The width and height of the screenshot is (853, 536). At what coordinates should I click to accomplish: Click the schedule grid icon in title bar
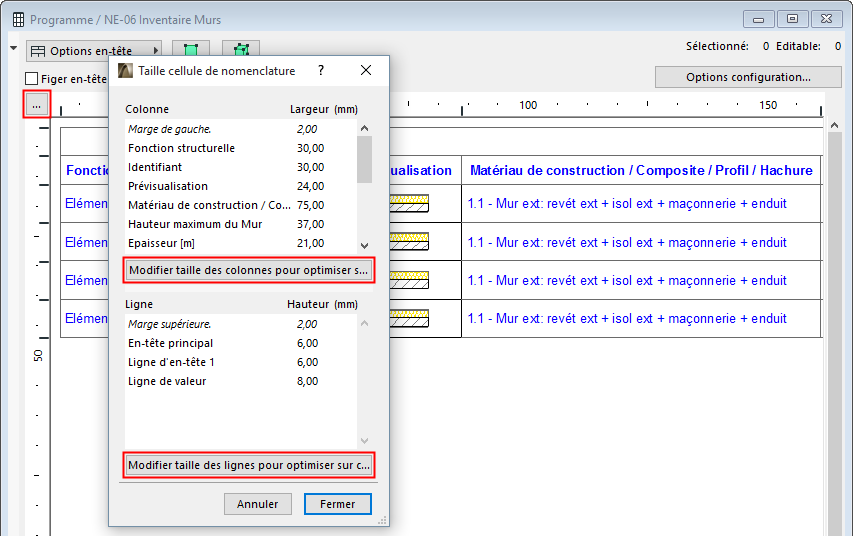click(x=18, y=20)
